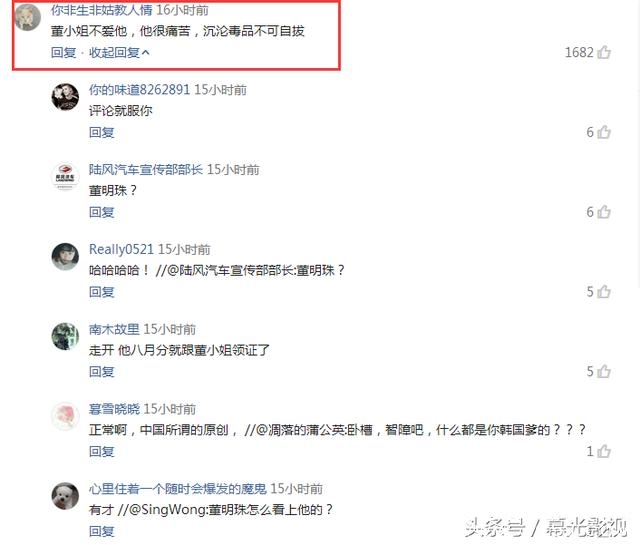The height and width of the screenshot is (545, 640).
Task: Reply to the top comment by 你非生非姑教人情
Action: pos(63,53)
